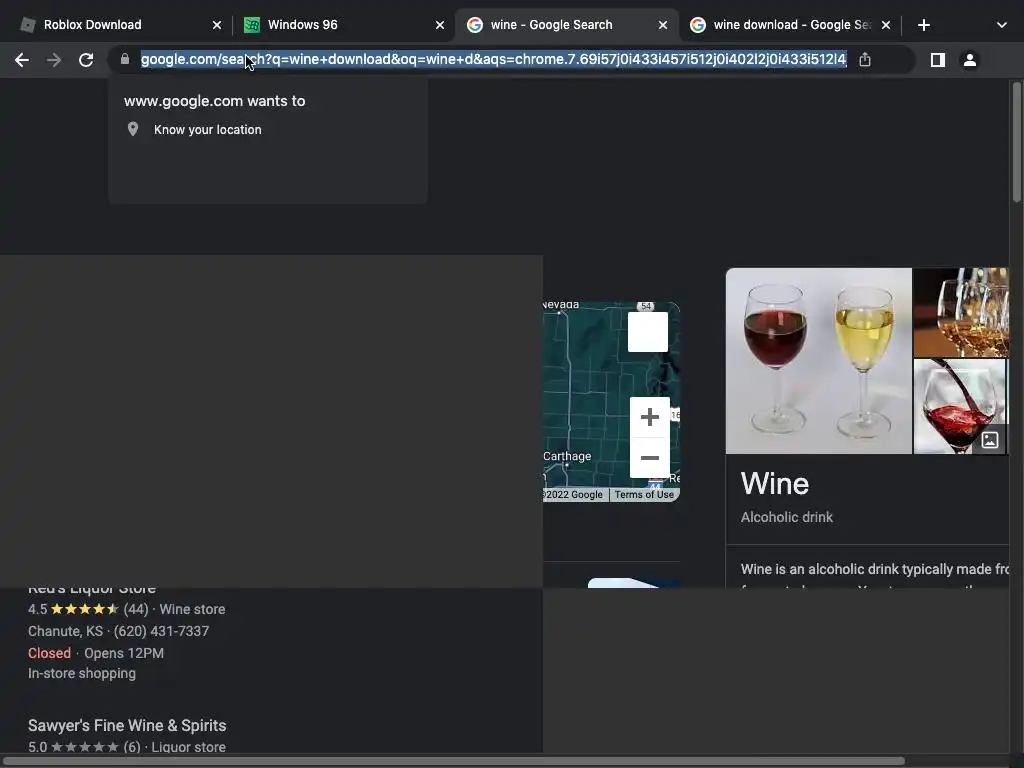Reload the current page
1024x768 pixels.
tap(86, 60)
